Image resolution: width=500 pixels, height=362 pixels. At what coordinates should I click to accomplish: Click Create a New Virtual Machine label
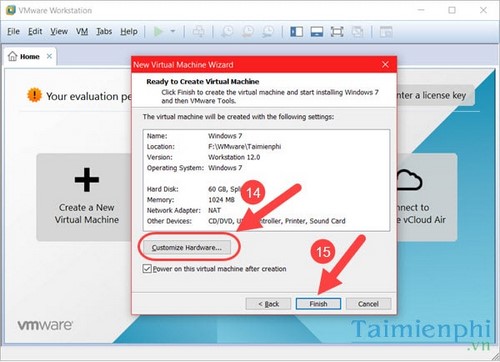click(87, 213)
